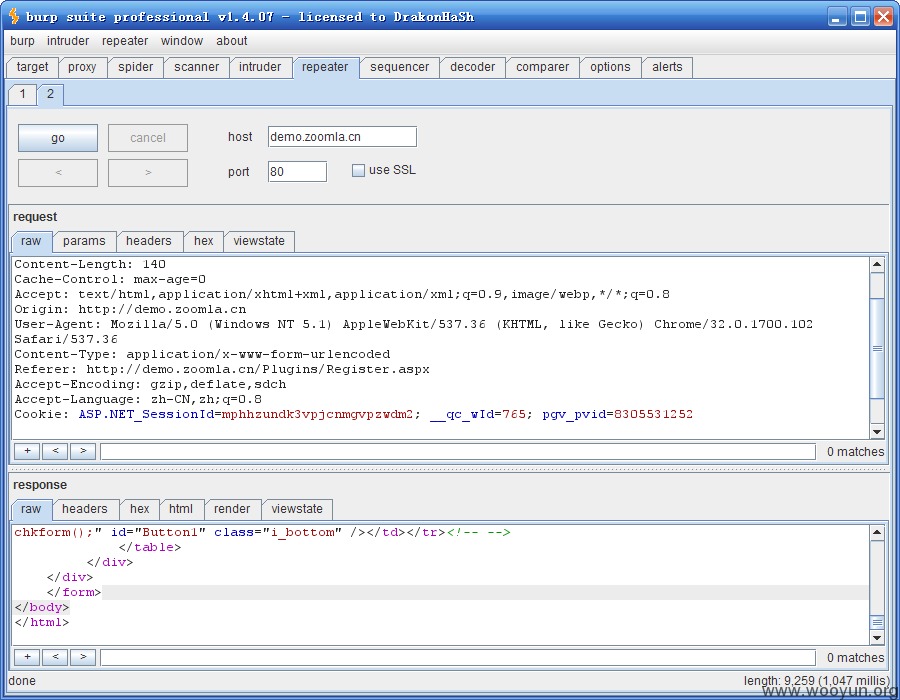Open the response hex tab
Image resolution: width=900 pixels, height=700 pixels.
[x=139, y=509]
